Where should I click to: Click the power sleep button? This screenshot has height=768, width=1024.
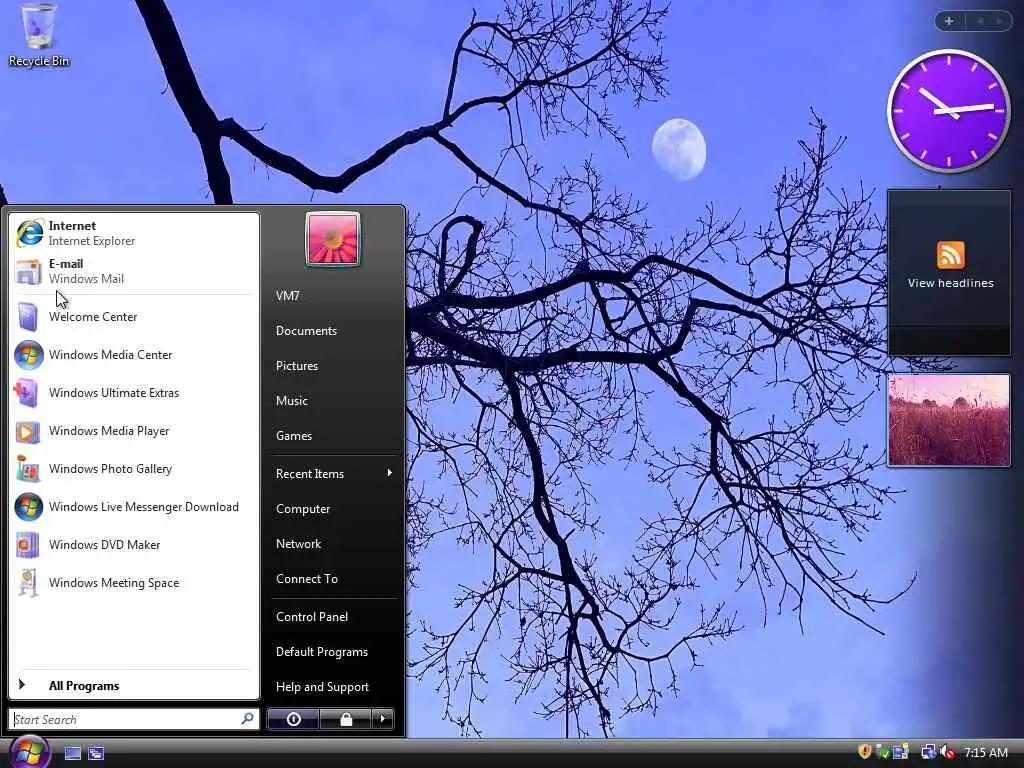(x=294, y=719)
